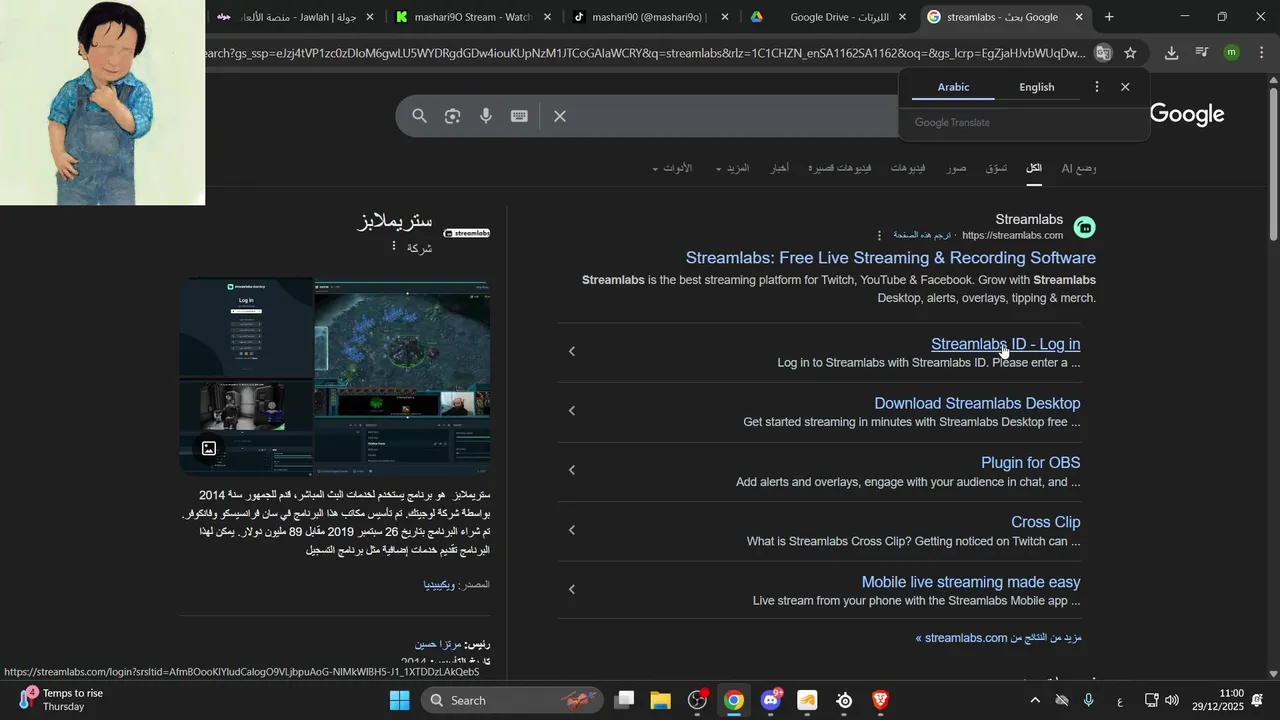Open Chrome downloads icon
This screenshot has width=1280, height=720.
(1171, 53)
